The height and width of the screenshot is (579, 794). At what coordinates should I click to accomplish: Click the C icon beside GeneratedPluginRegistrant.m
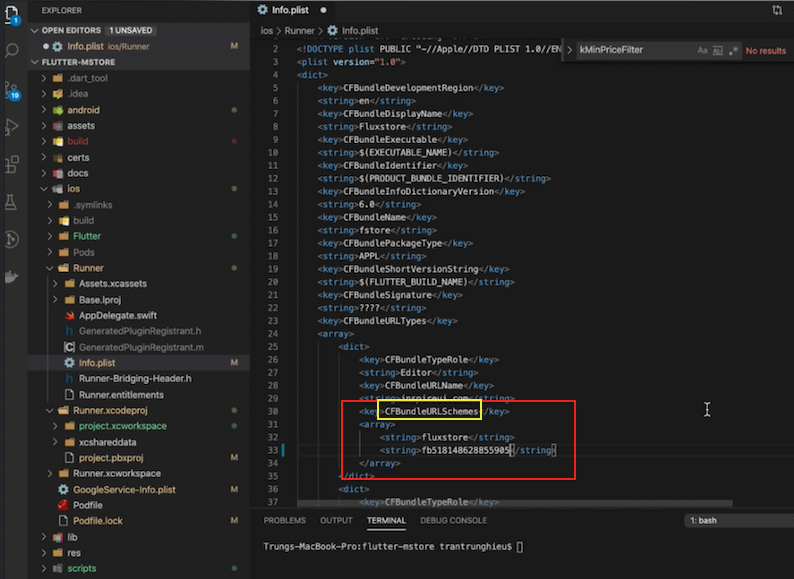(x=69, y=347)
